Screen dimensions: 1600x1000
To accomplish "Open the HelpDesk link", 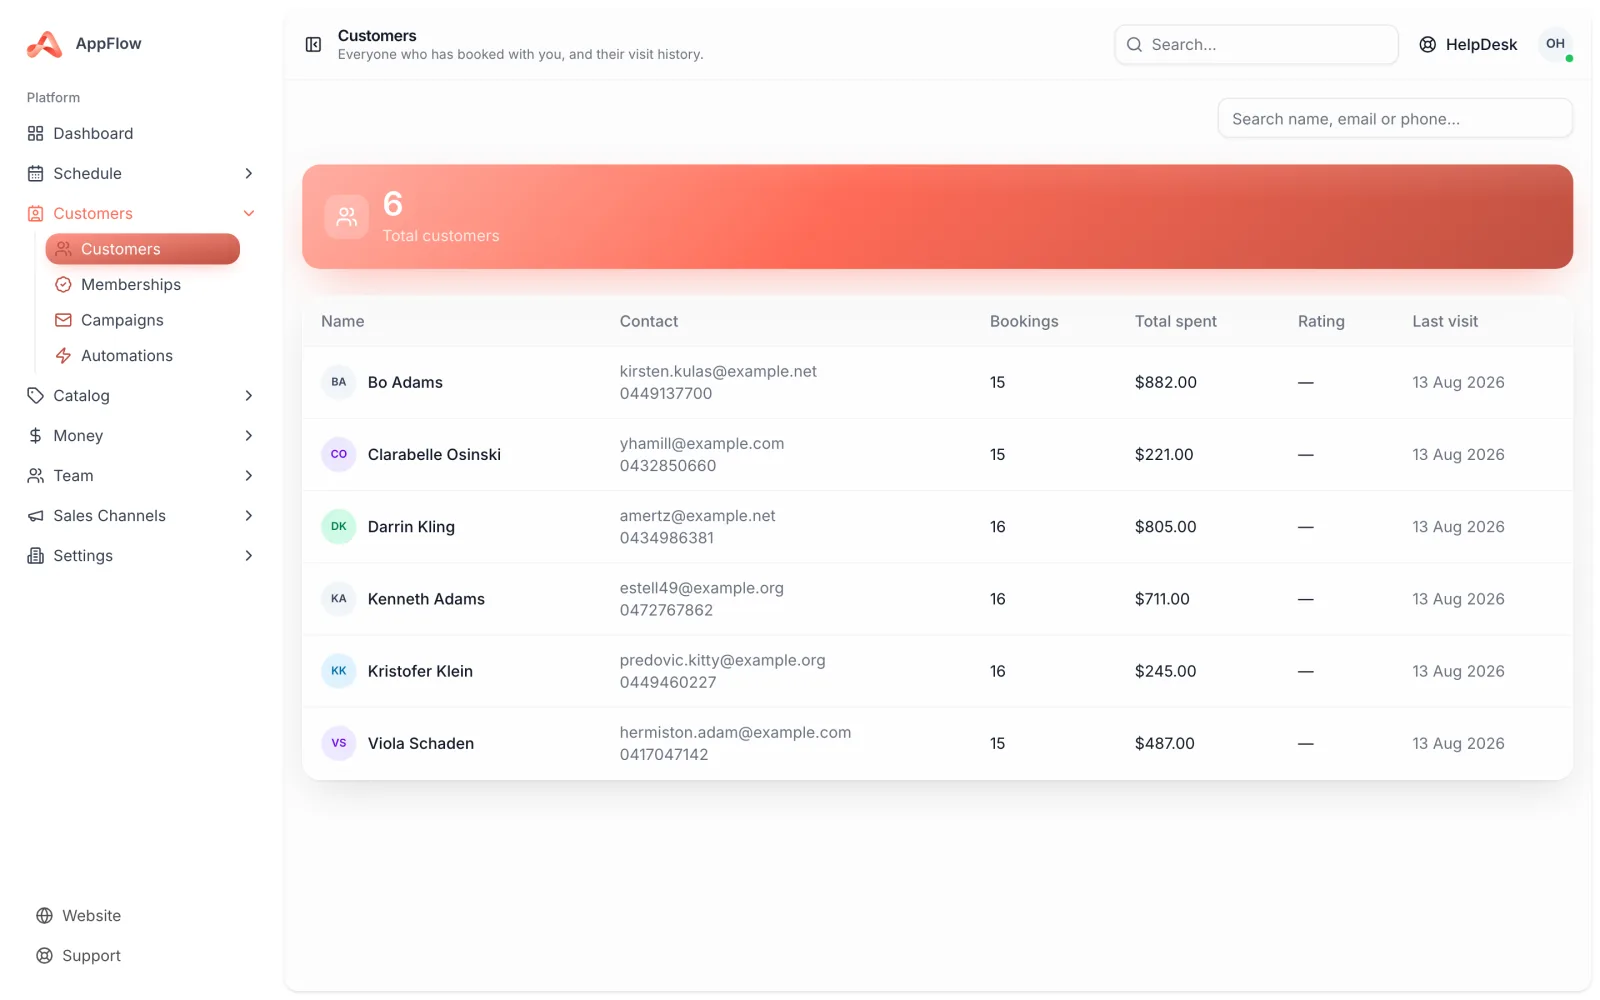I will pyautogui.click(x=1468, y=44).
